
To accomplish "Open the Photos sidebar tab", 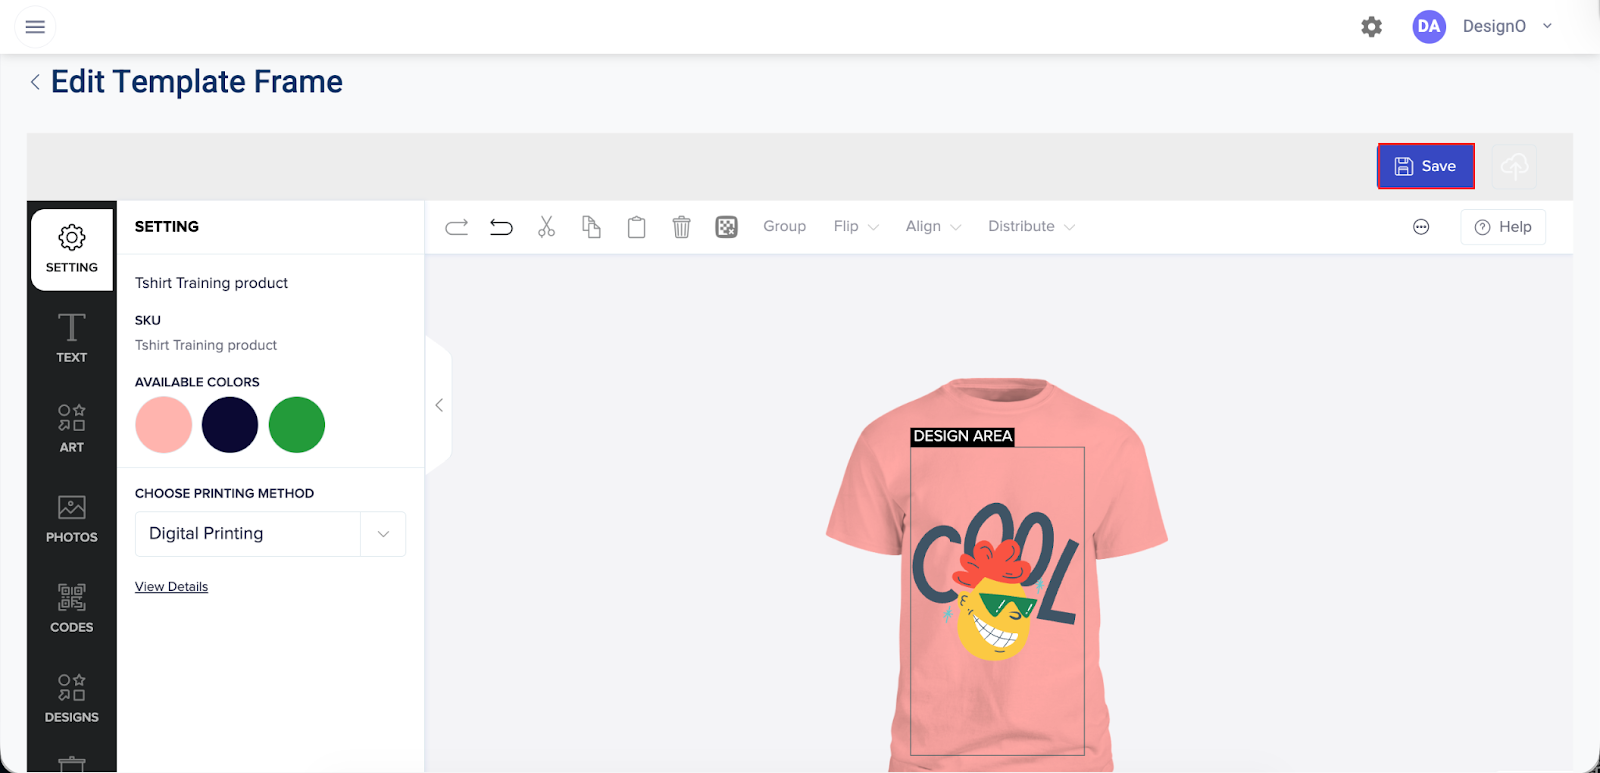I will click(x=72, y=517).
